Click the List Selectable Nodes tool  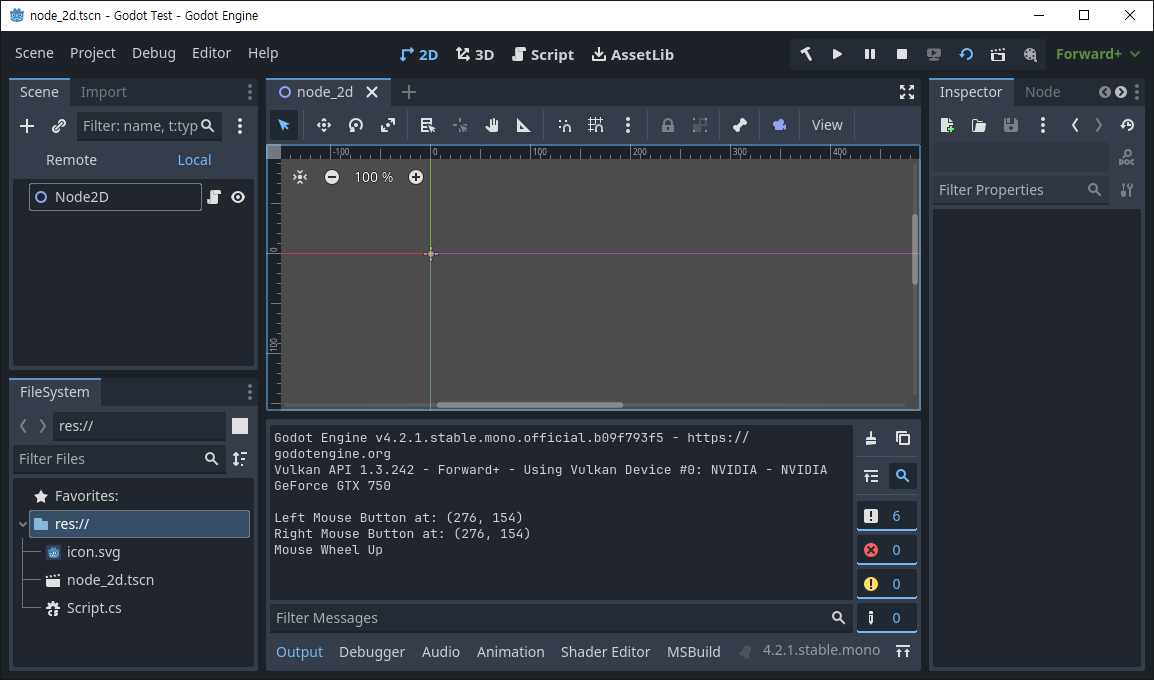pyautogui.click(x=428, y=125)
